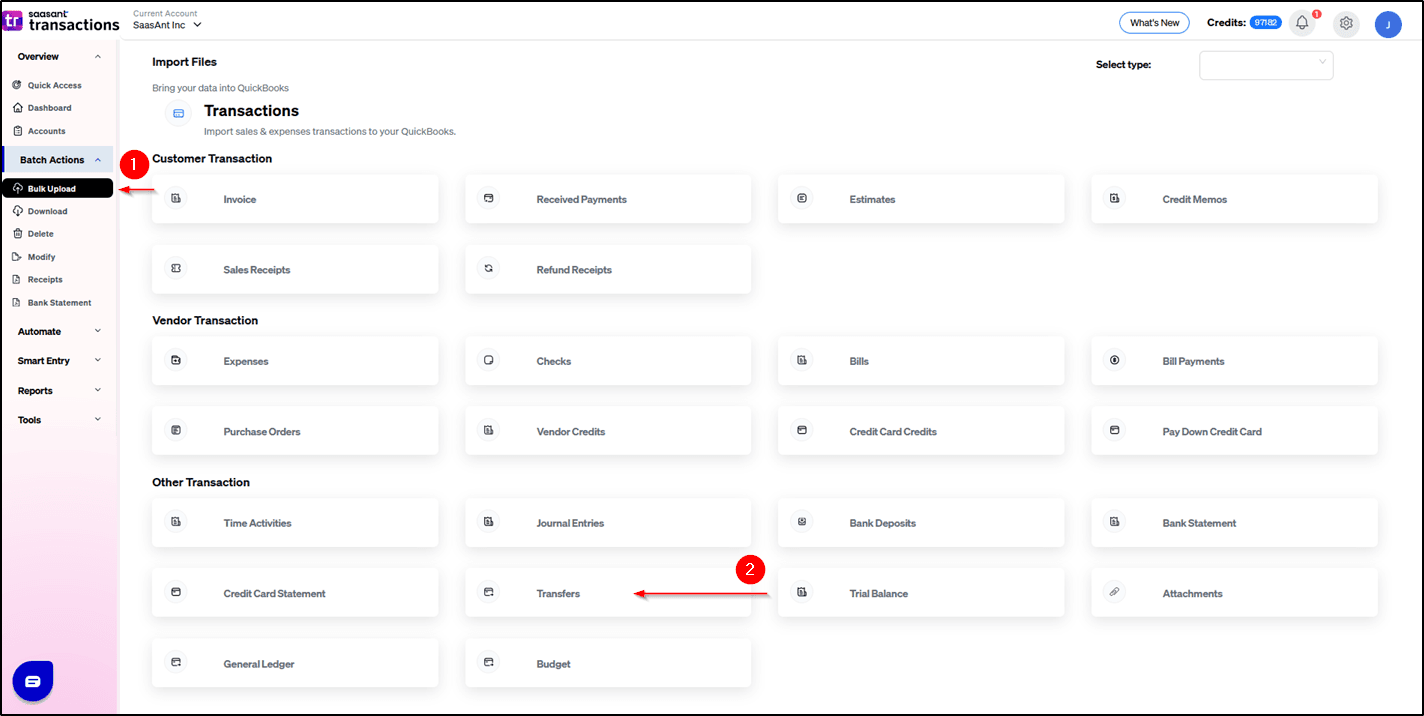Open the Select type dropdown
1424x716 pixels.
tap(1266, 65)
